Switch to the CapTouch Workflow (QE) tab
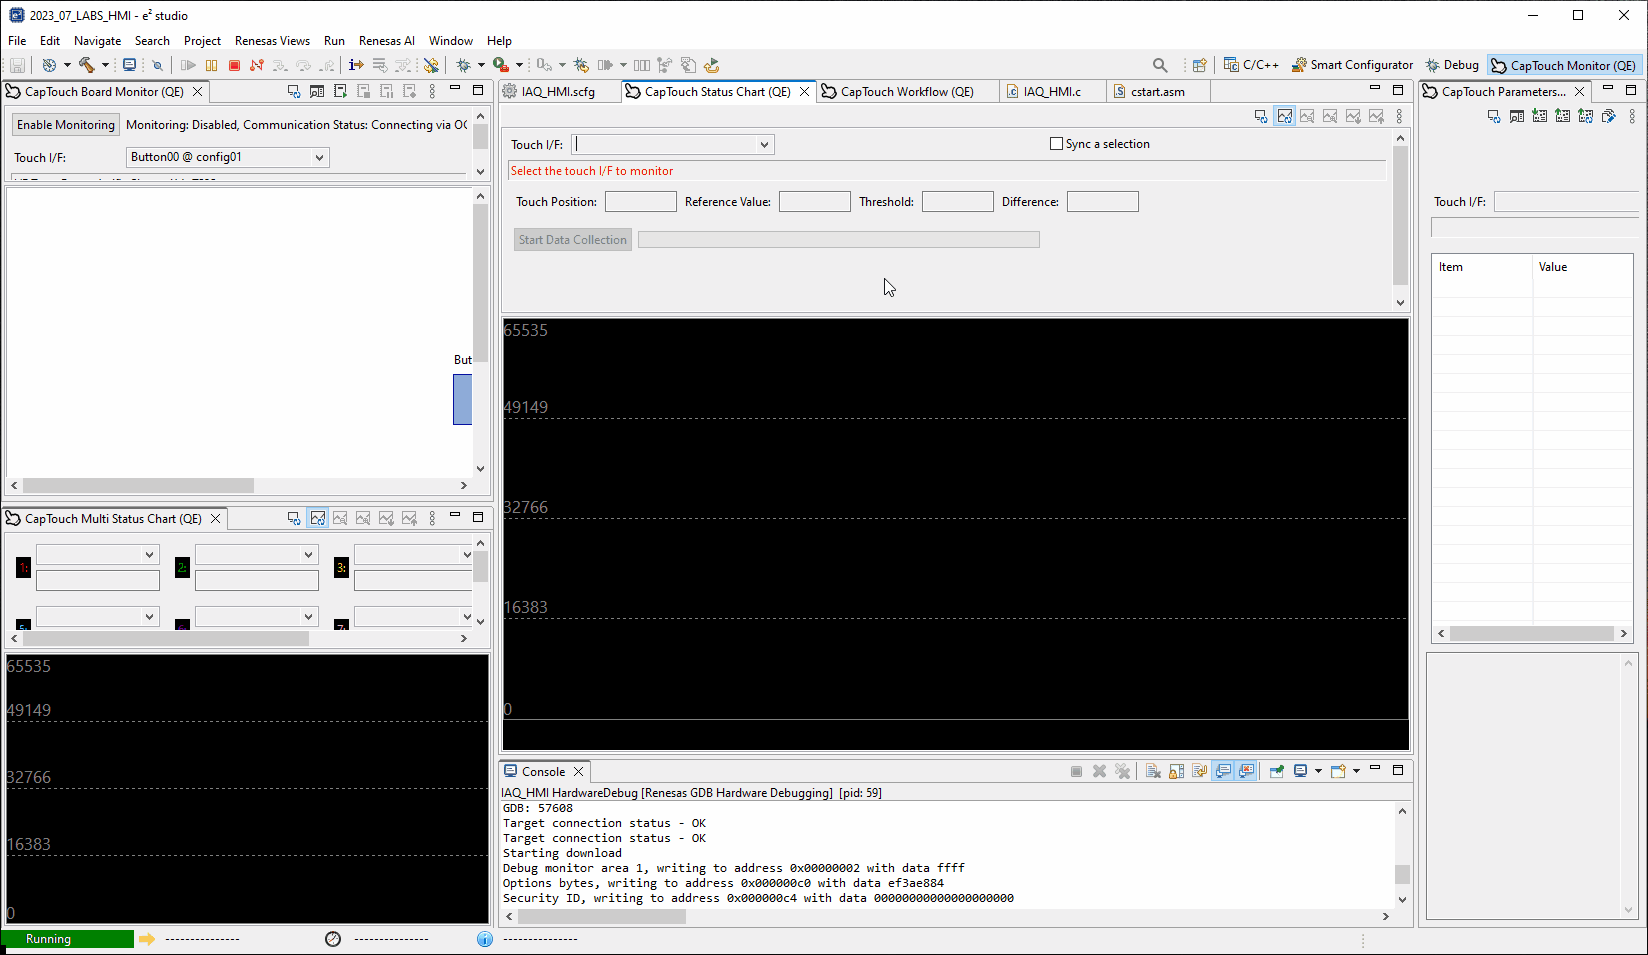The width and height of the screenshot is (1648, 955). tap(906, 92)
